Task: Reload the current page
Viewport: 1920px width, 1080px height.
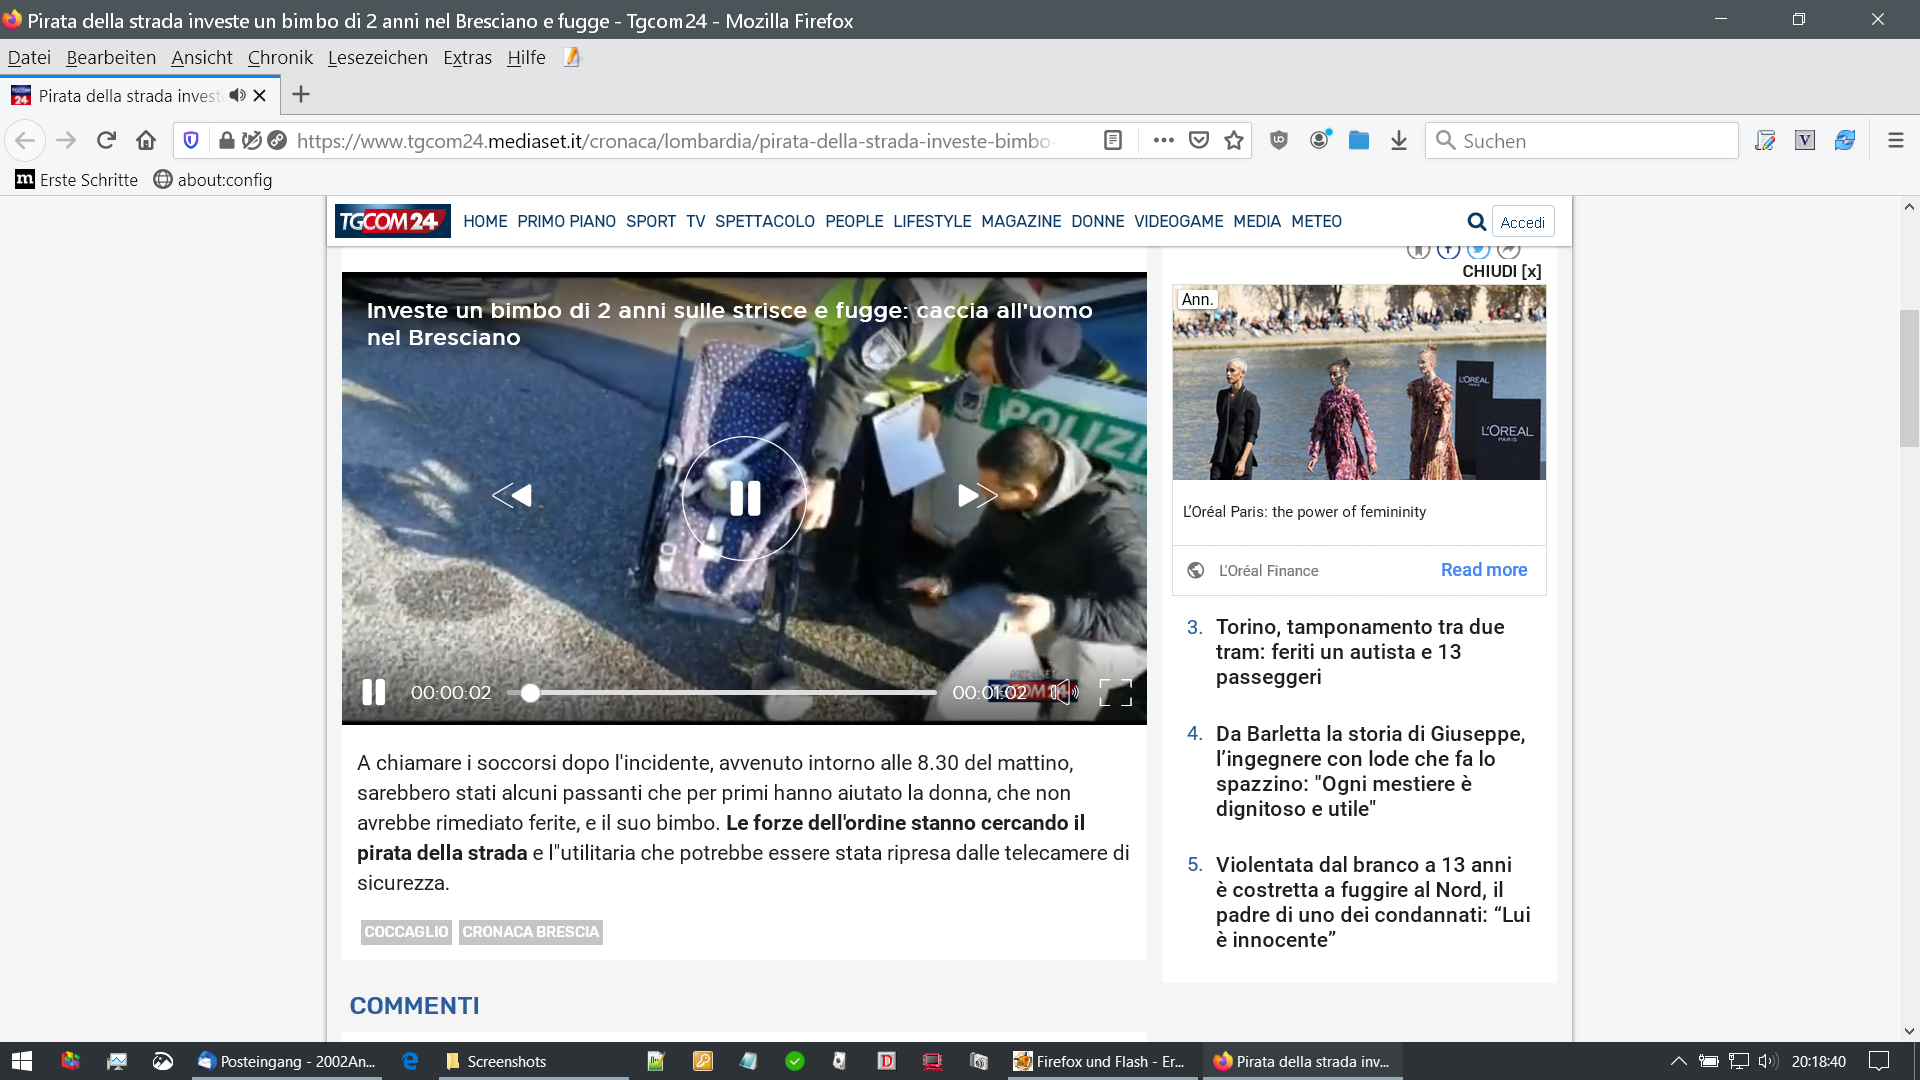Action: click(106, 141)
